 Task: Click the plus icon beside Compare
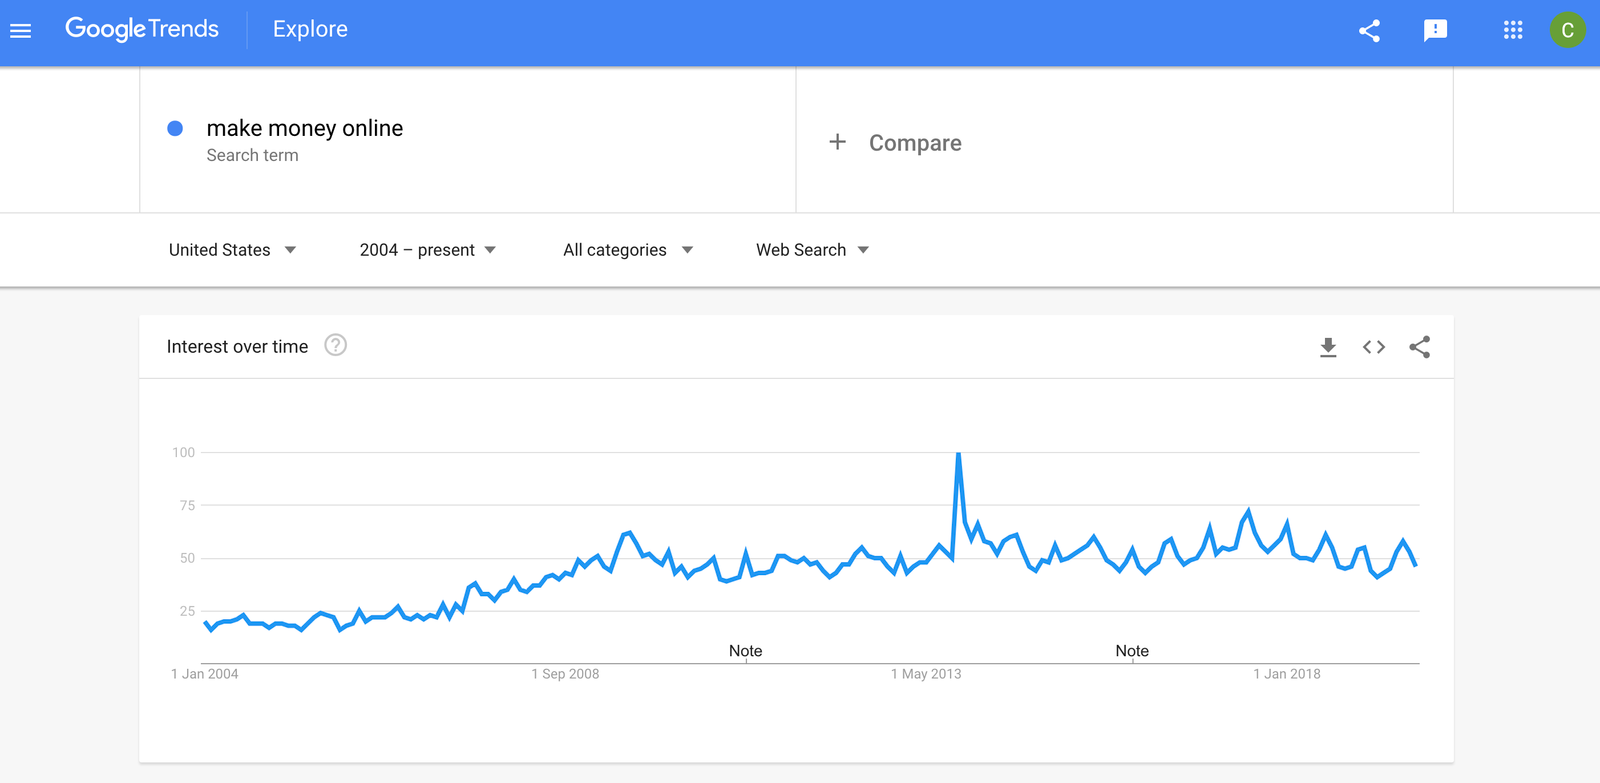838,142
